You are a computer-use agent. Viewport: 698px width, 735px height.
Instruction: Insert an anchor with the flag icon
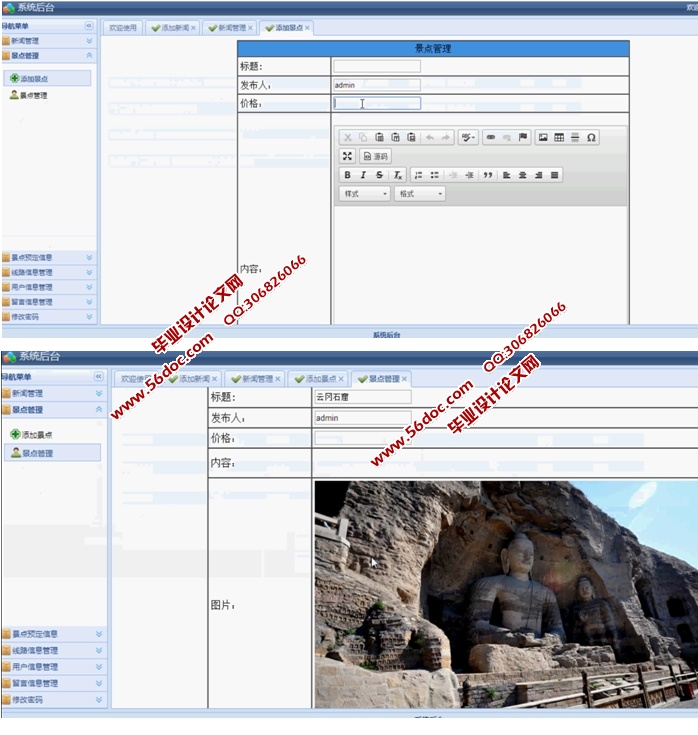point(523,137)
